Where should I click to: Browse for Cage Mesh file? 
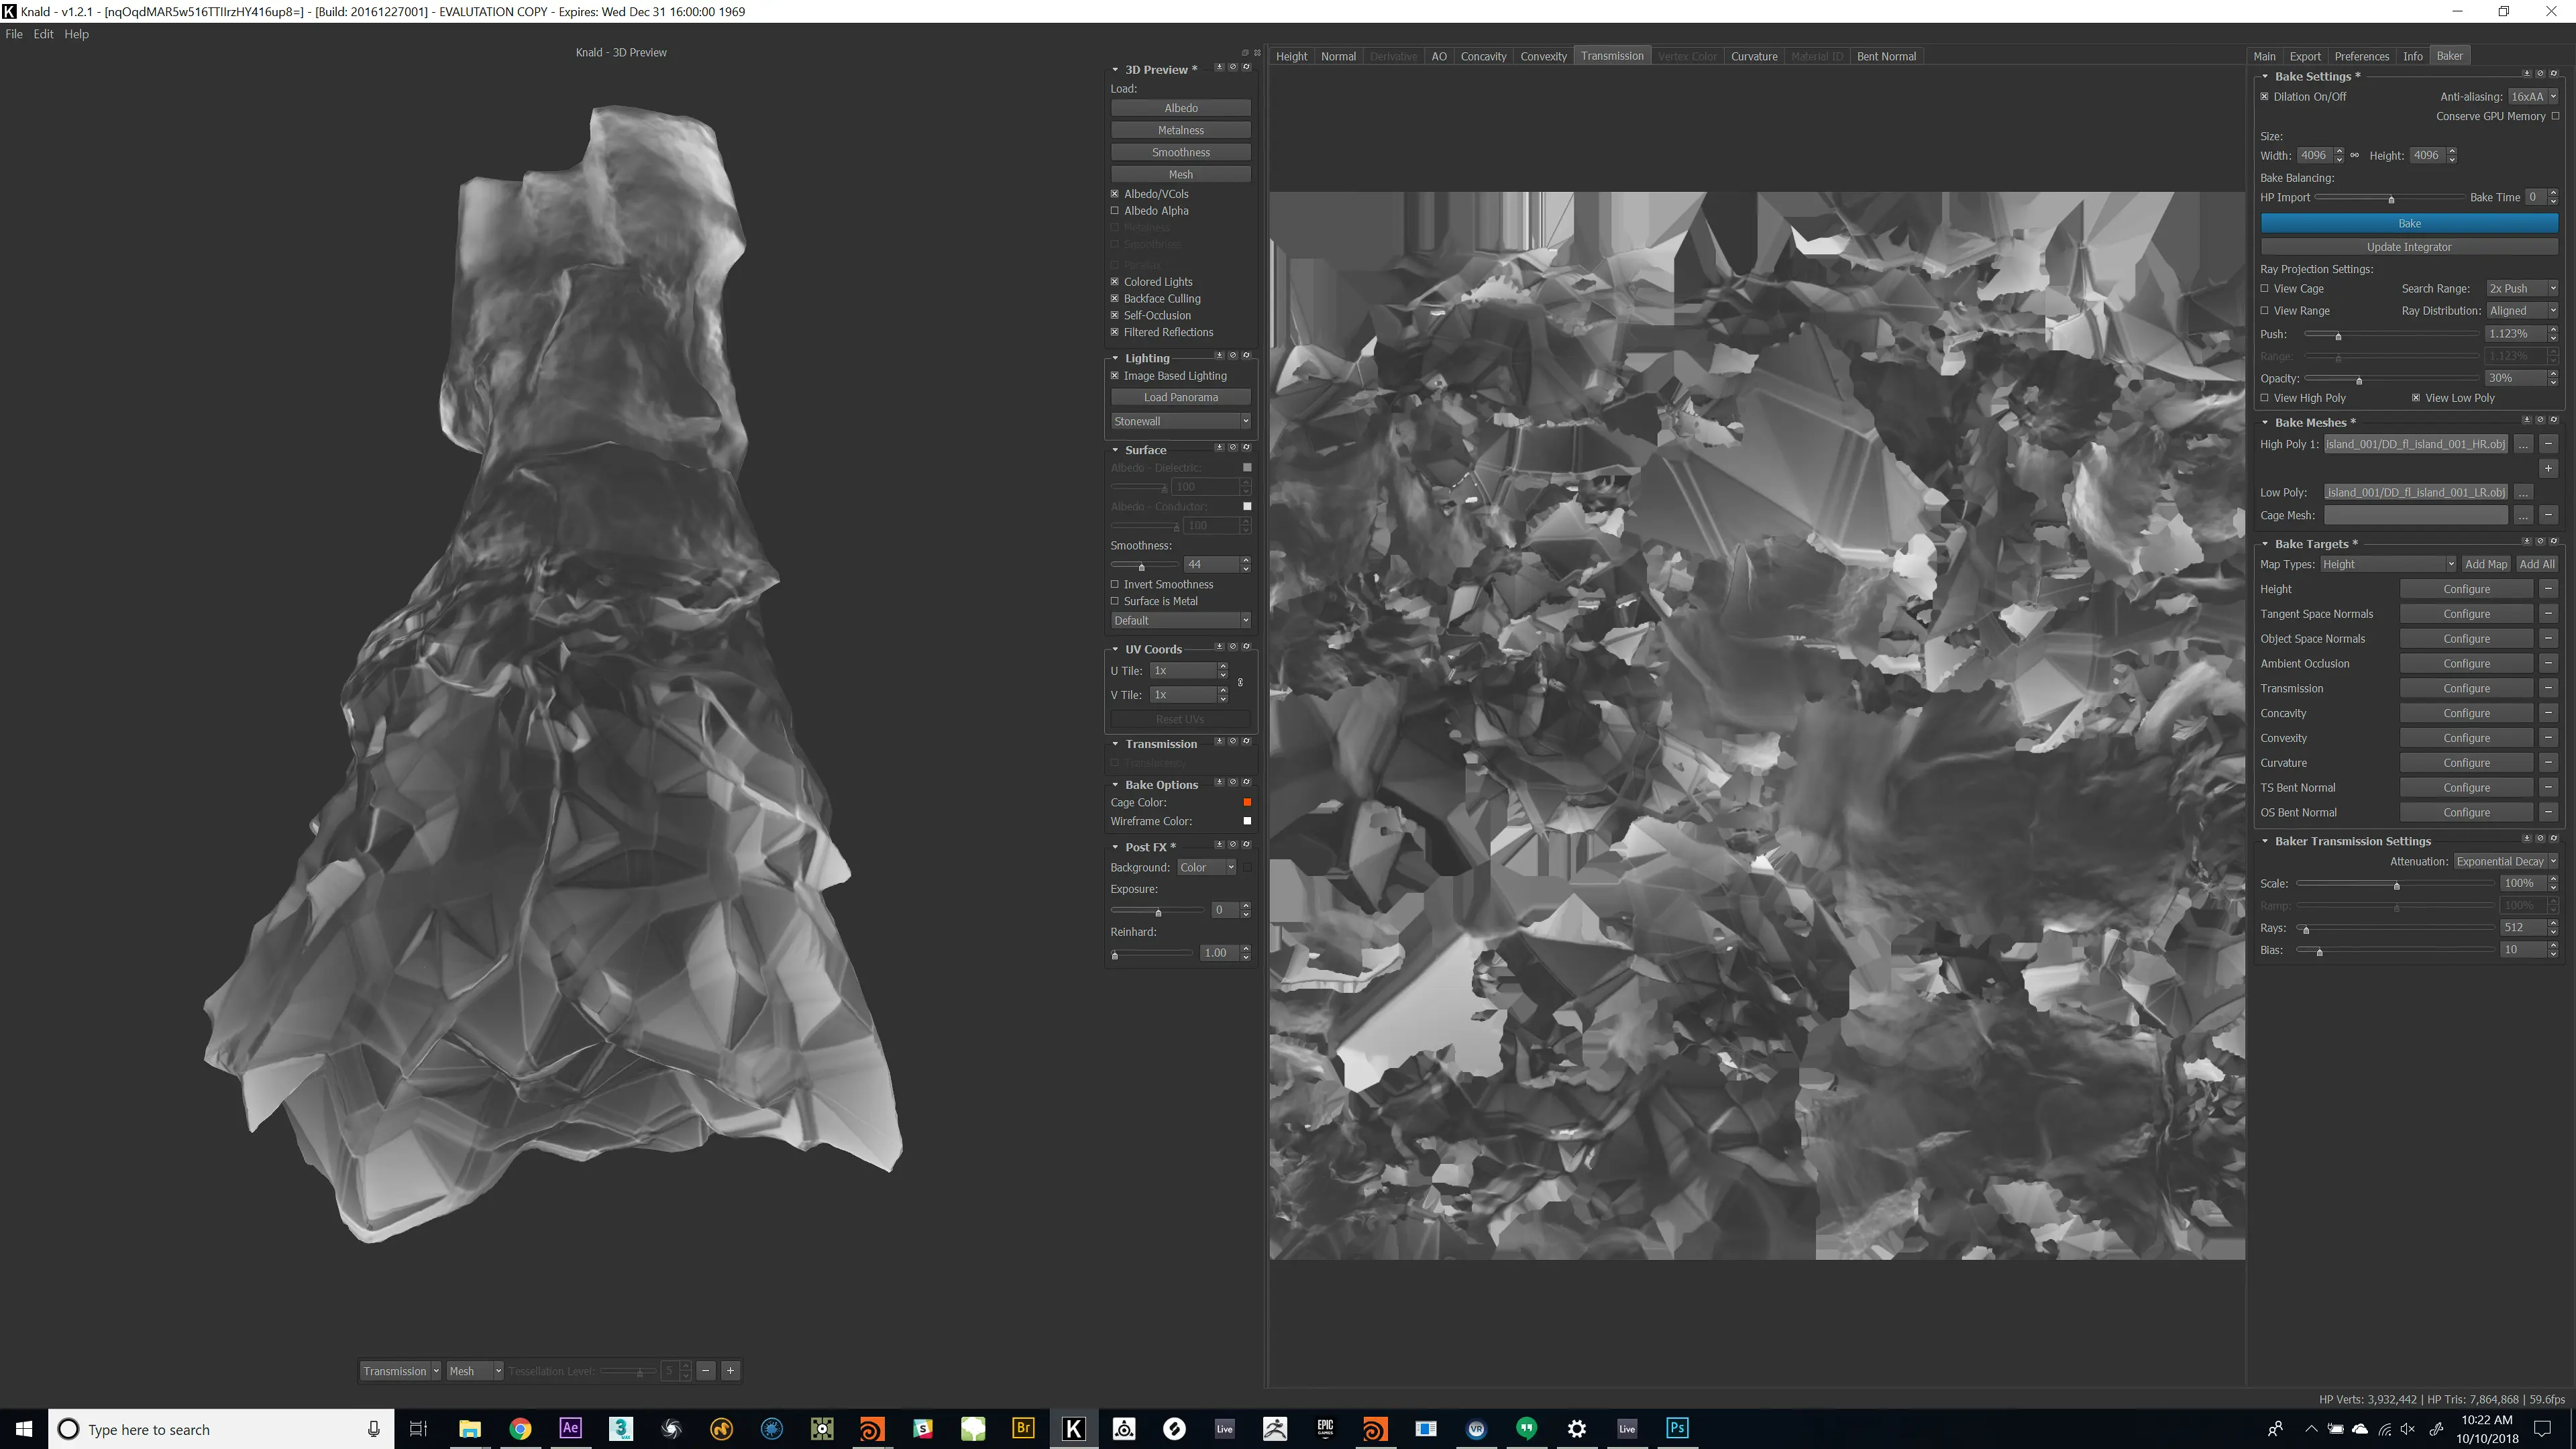click(x=2523, y=515)
